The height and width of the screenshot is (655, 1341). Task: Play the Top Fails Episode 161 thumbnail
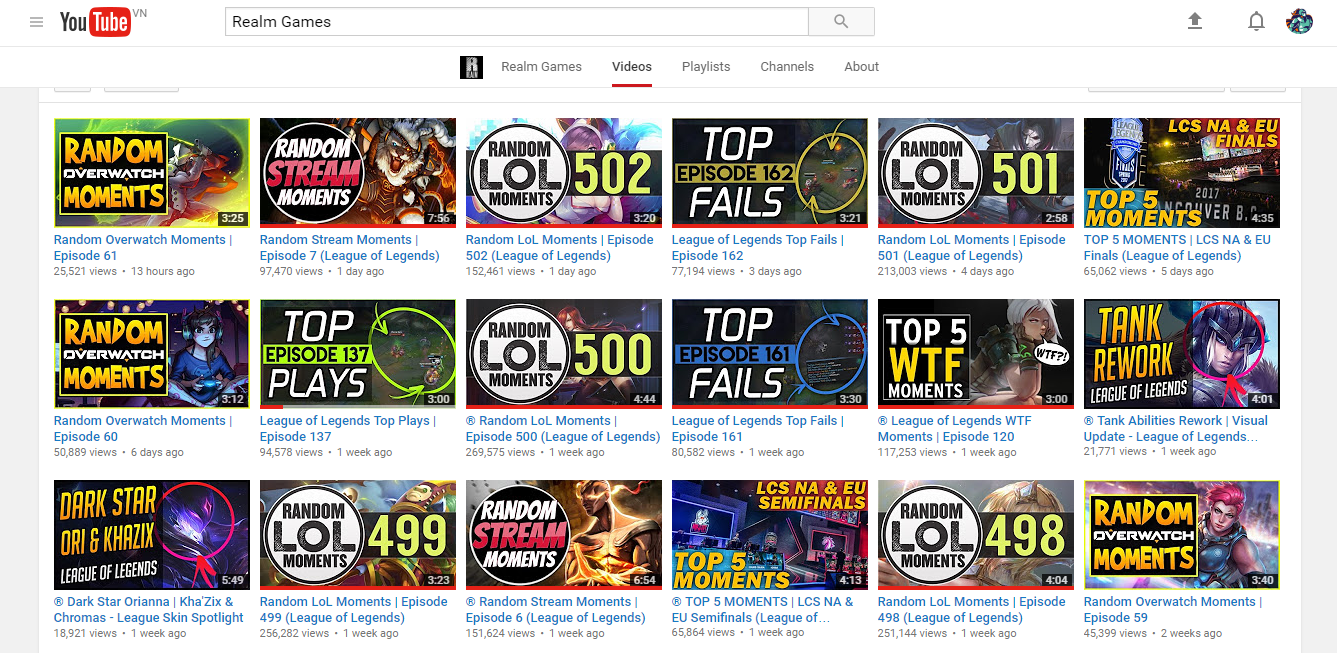click(x=770, y=354)
